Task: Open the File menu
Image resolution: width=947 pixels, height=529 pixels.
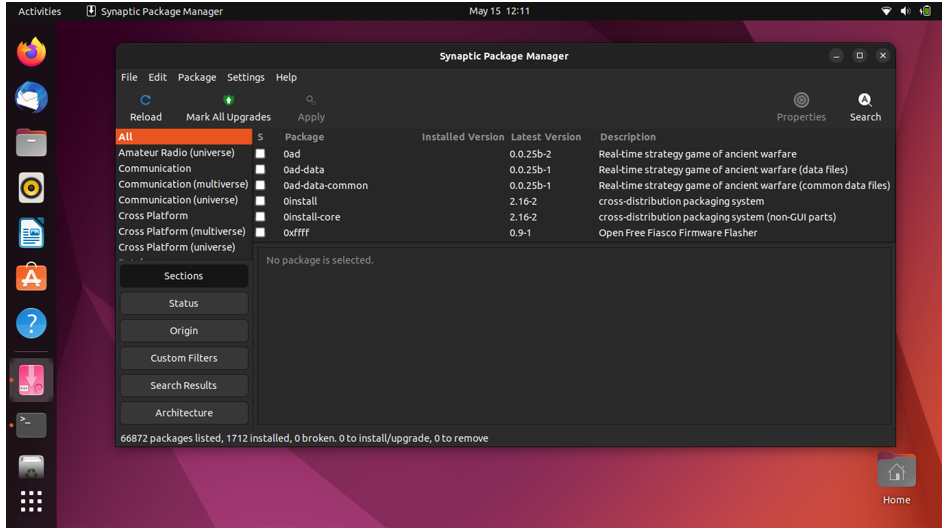Action: 129,77
